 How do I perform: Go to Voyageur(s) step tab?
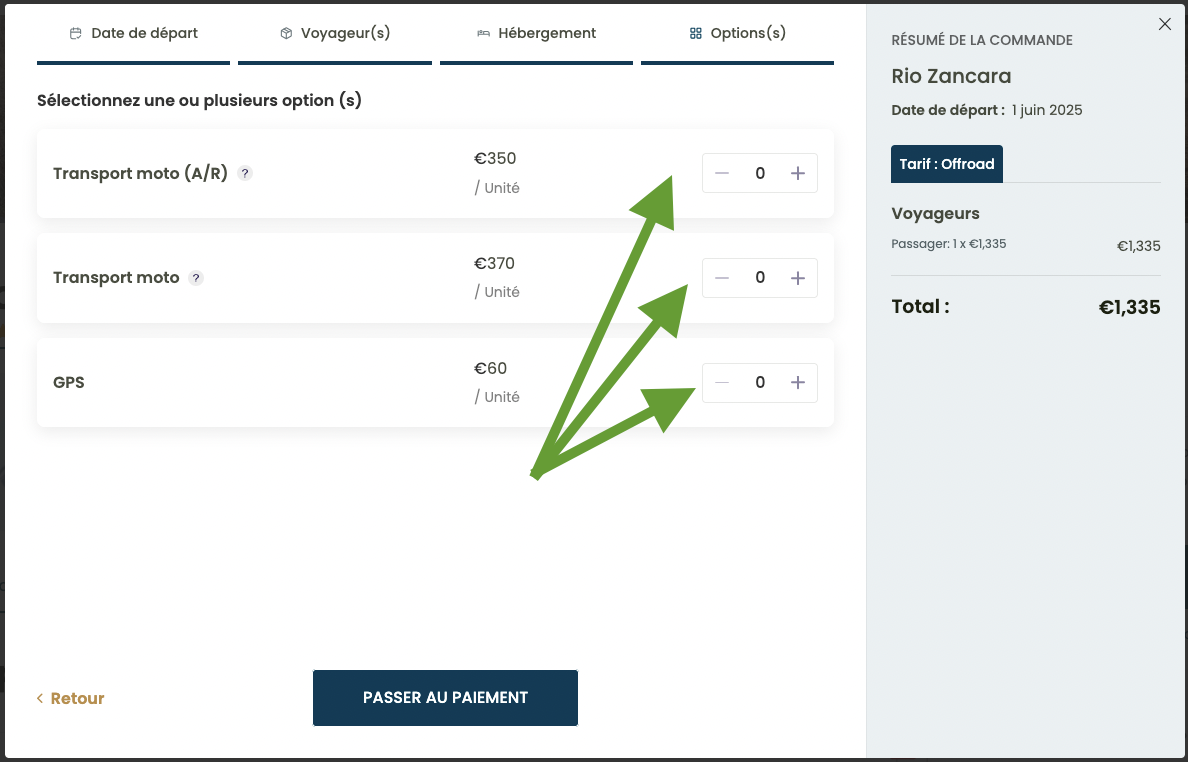(335, 33)
